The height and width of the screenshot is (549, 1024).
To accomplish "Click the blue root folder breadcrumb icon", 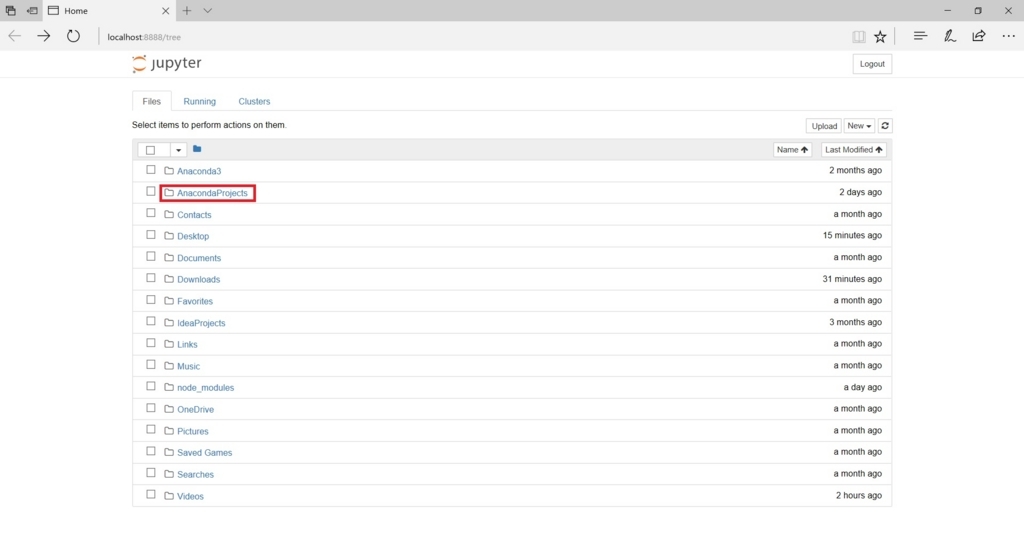I will pyautogui.click(x=197, y=149).
